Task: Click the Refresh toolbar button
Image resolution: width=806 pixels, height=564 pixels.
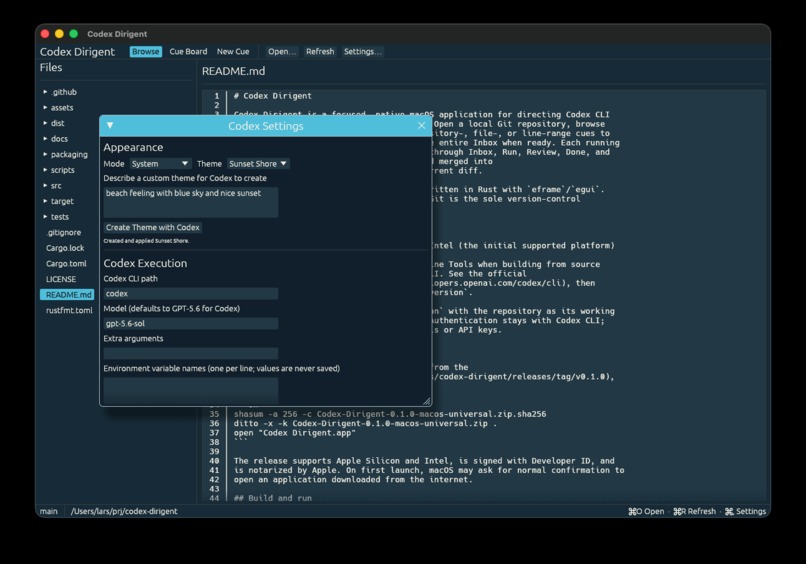Action: 320,51
